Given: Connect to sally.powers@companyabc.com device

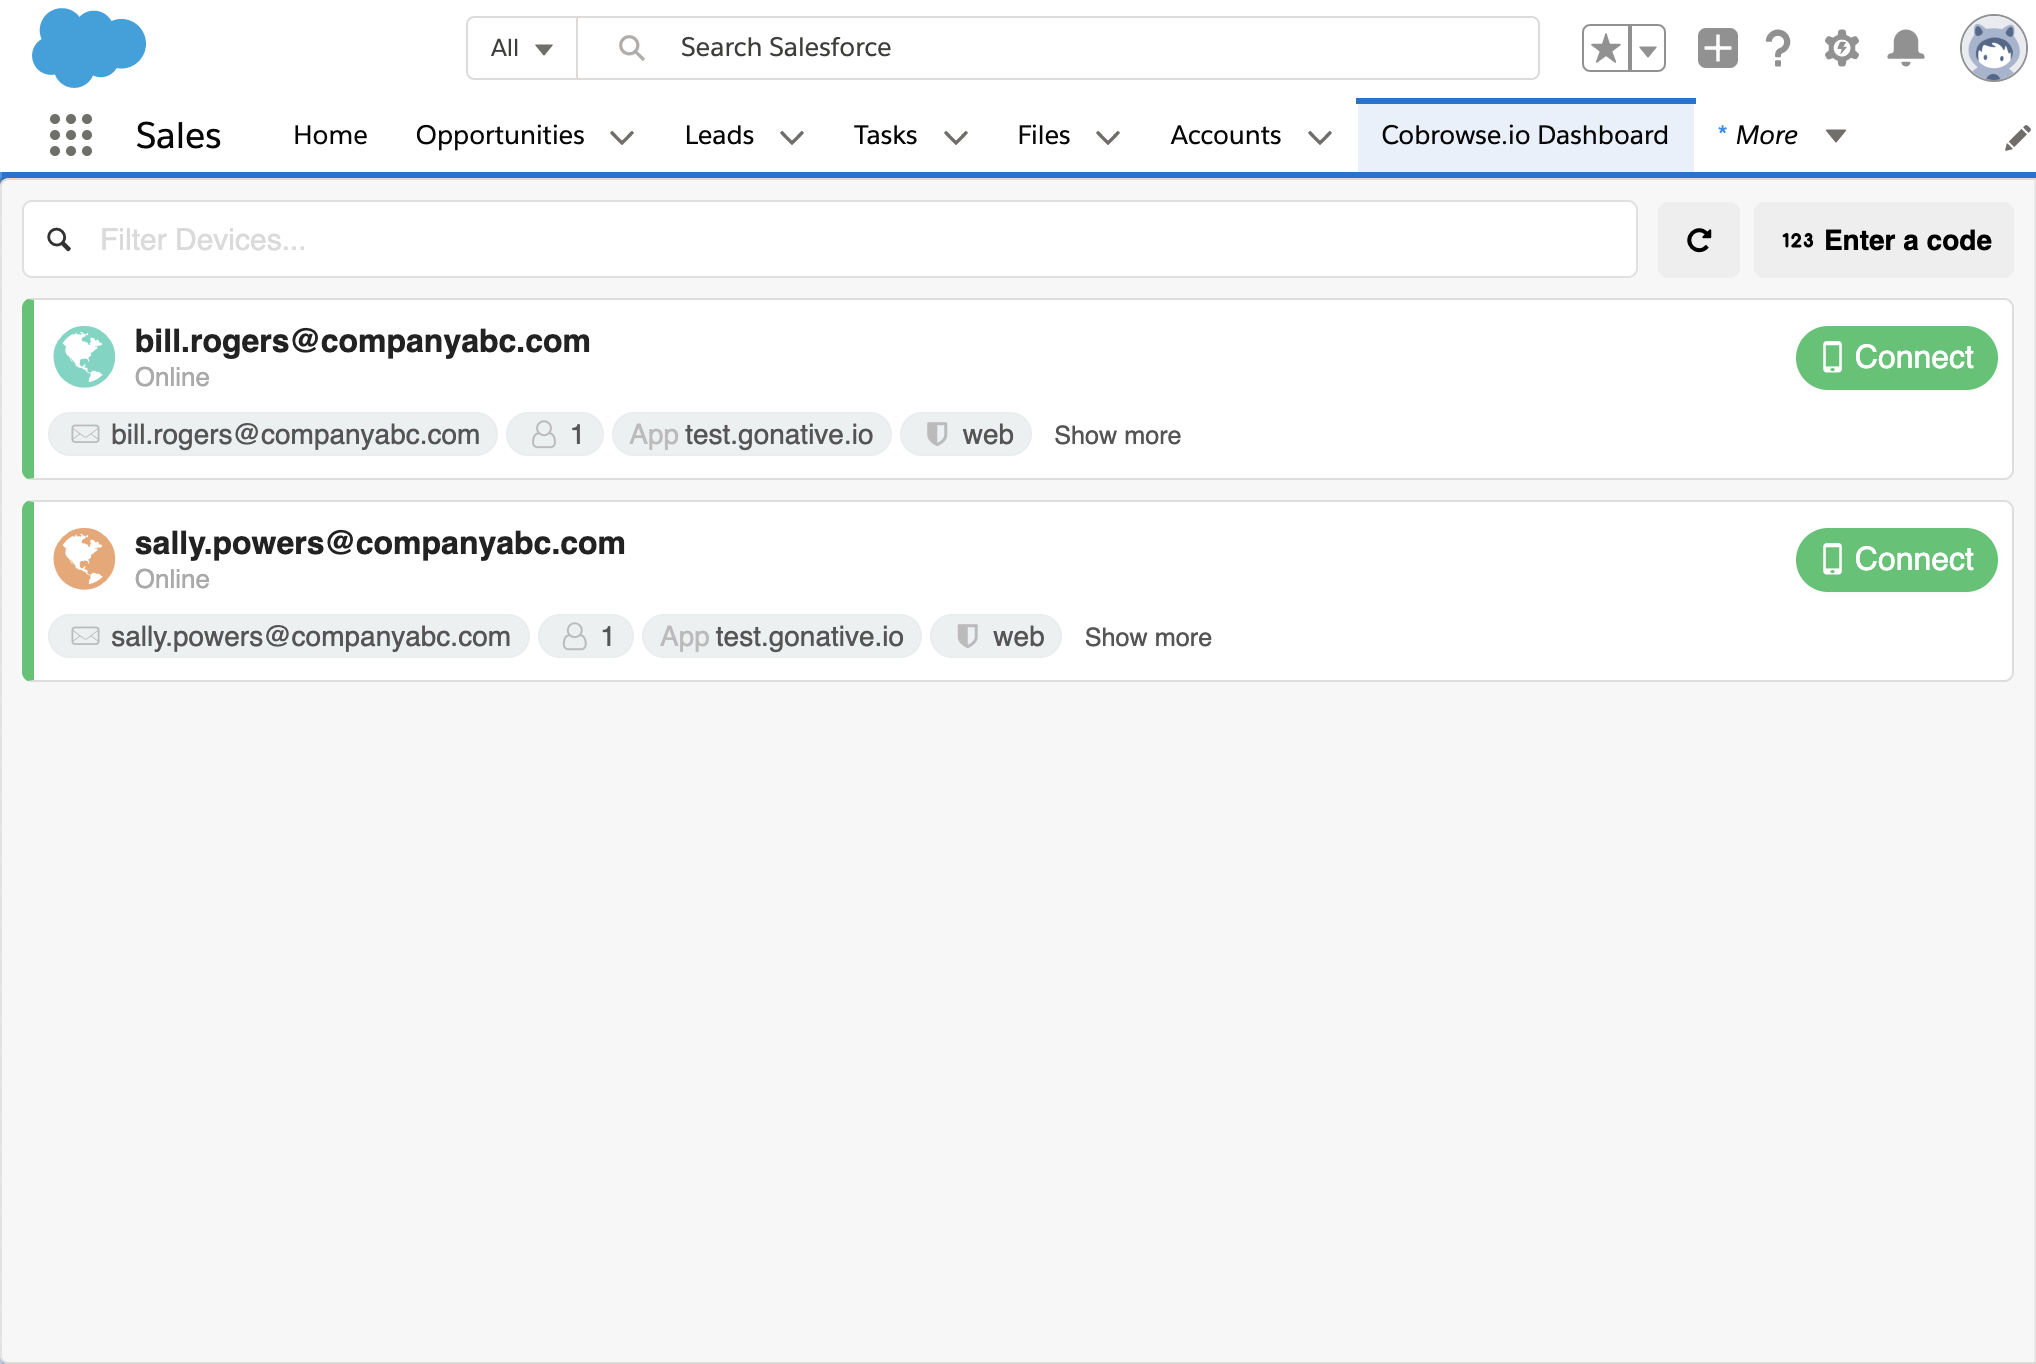Looking at the screenshot, I should point(1896,559).
